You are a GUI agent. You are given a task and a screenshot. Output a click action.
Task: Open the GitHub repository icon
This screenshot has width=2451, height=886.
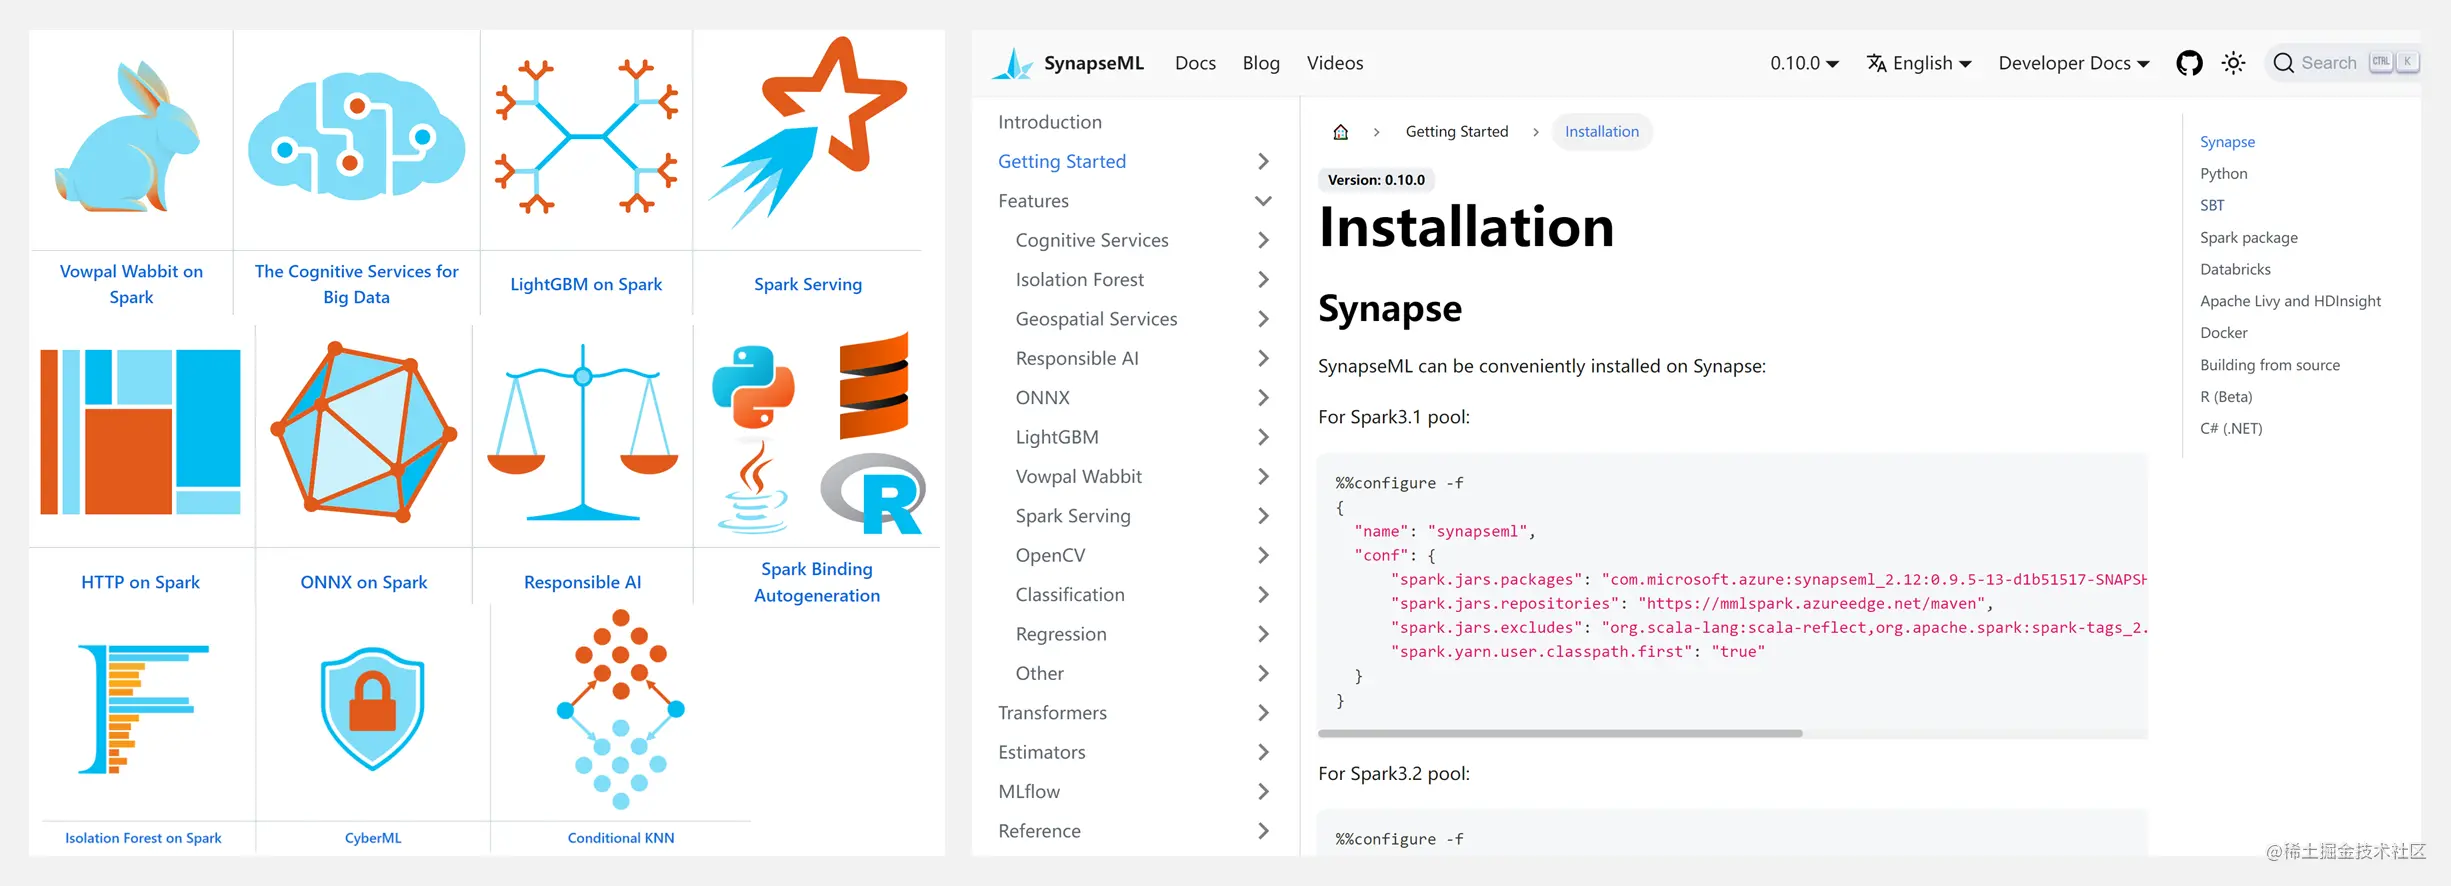pyautogui.click(x=2189, y=63)
